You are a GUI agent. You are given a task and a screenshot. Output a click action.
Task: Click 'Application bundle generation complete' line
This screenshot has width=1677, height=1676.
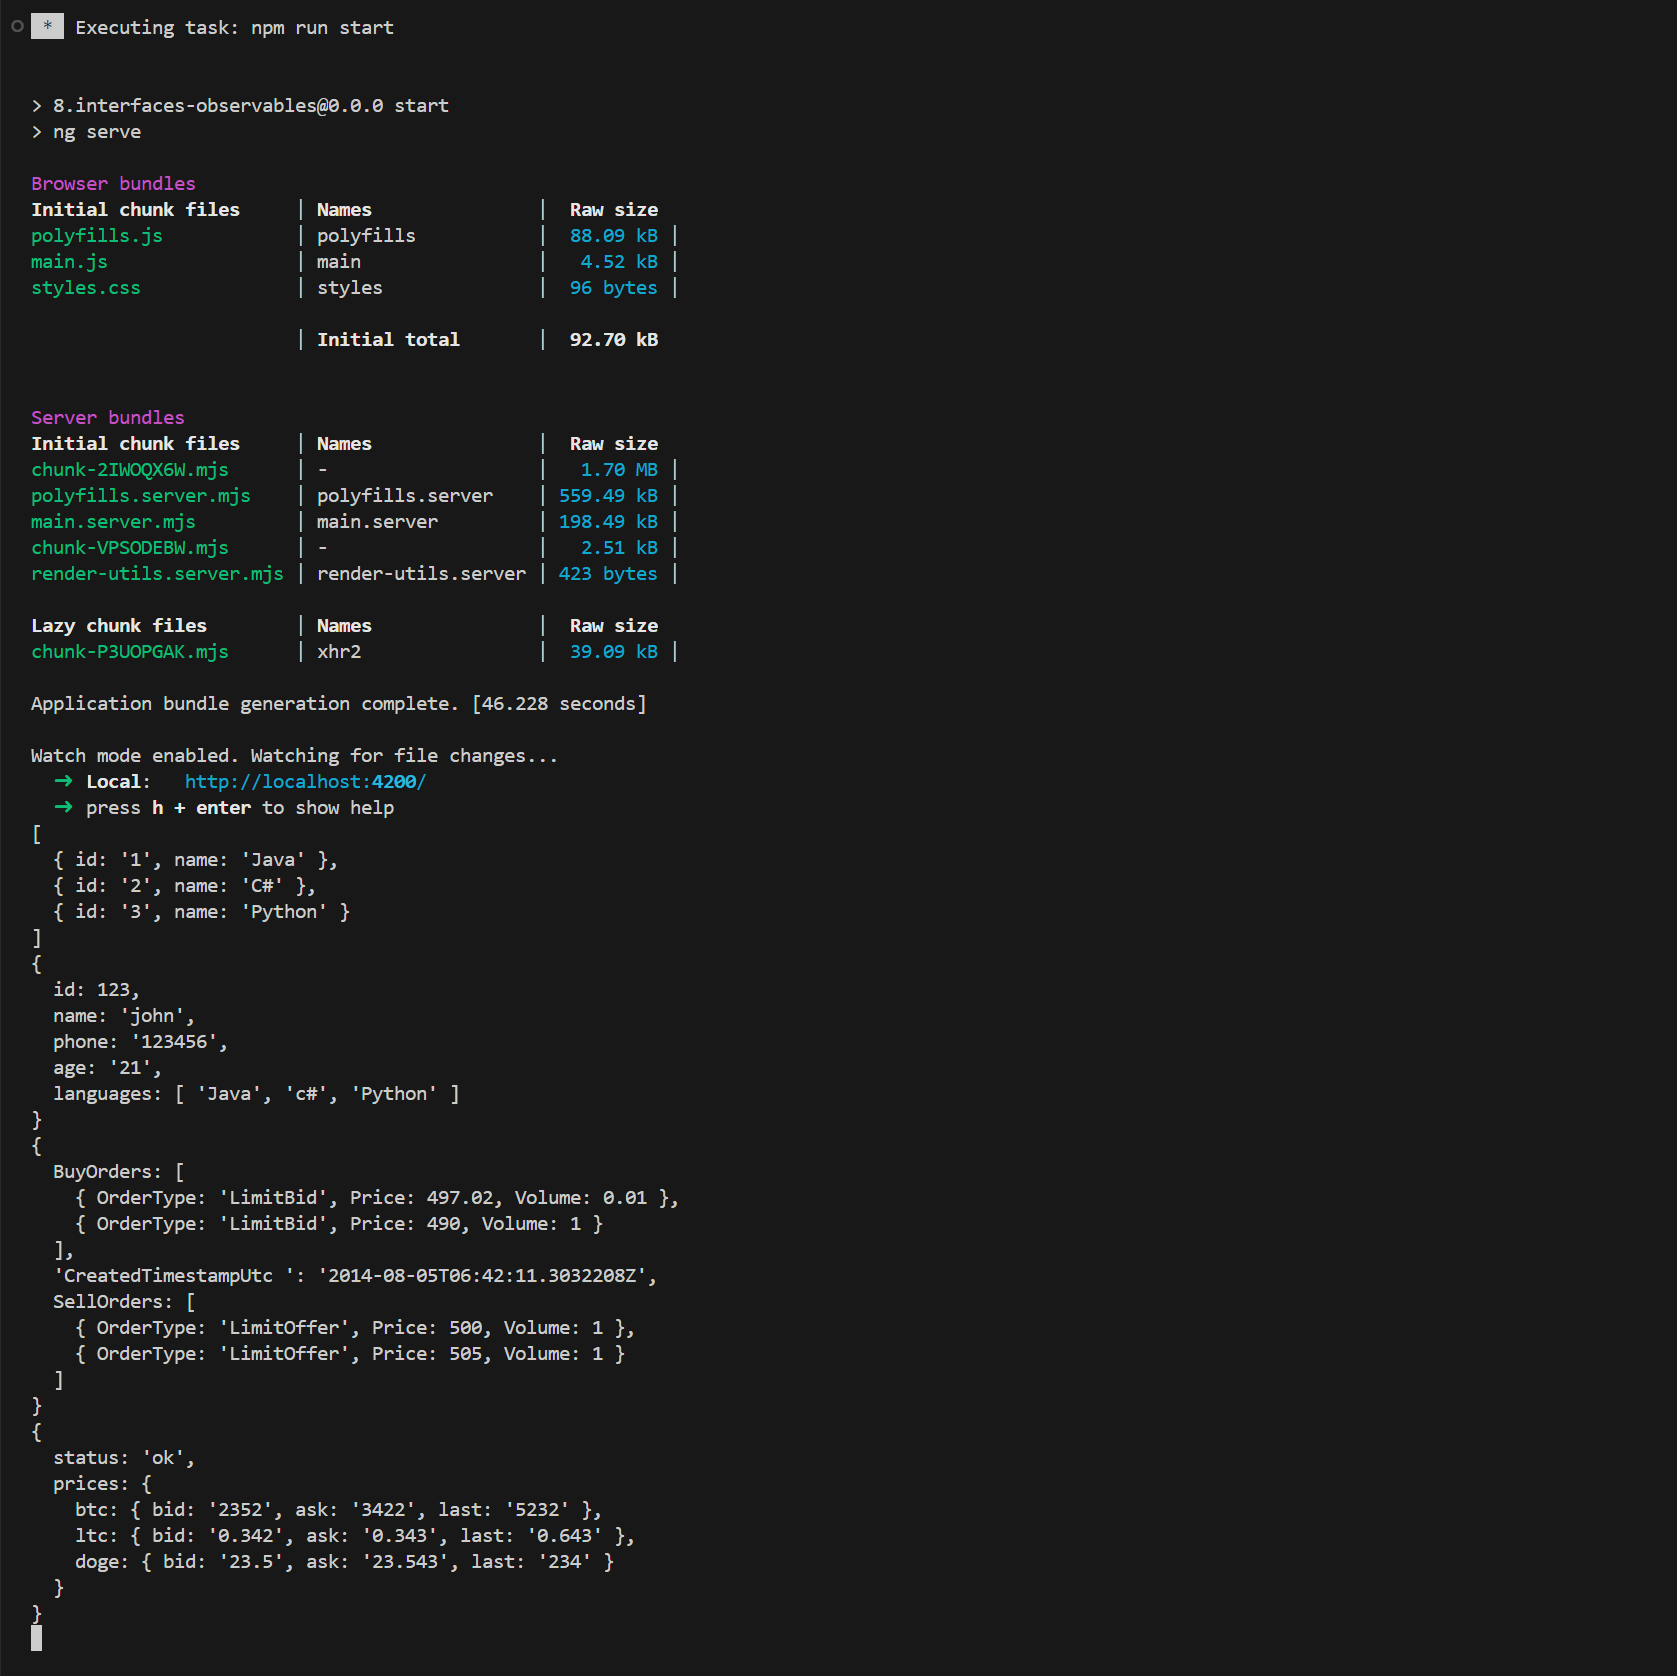pyautogui.click(x=339, y=704)
